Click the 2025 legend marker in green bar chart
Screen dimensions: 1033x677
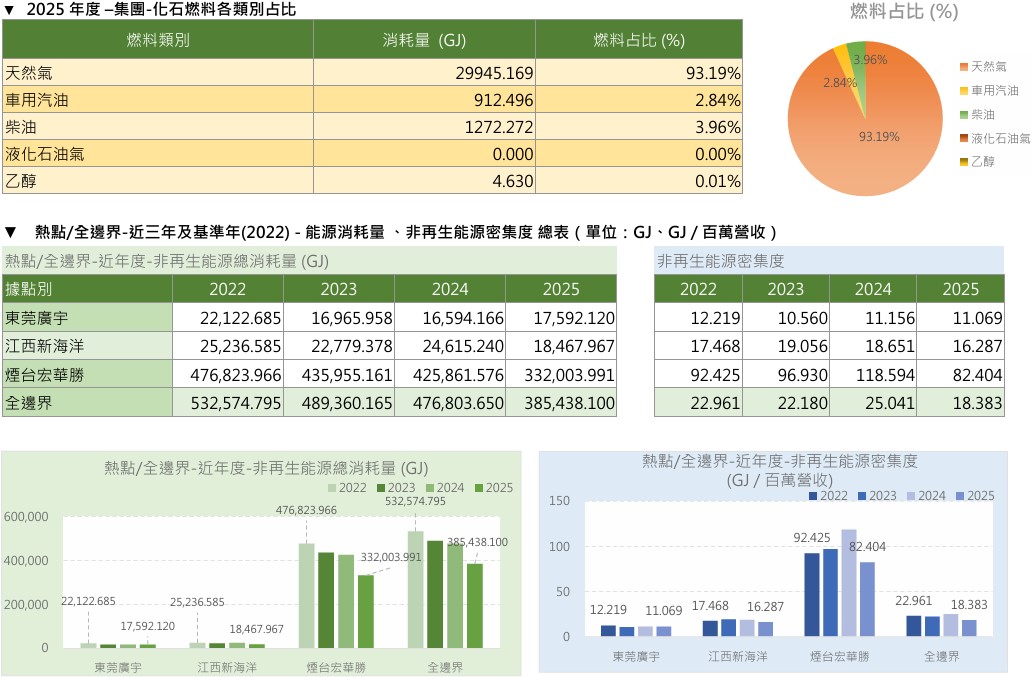coord(479,488)
